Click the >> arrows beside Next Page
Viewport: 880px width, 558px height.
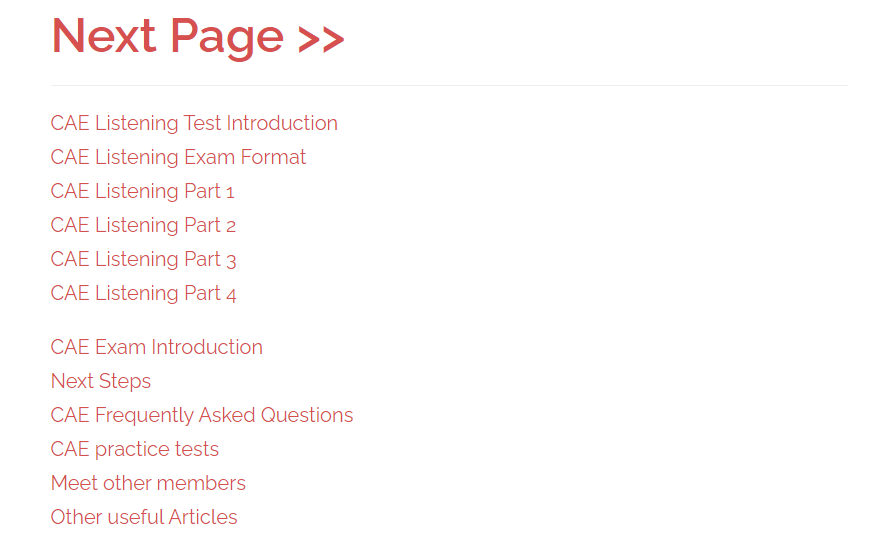click(321, 39)
